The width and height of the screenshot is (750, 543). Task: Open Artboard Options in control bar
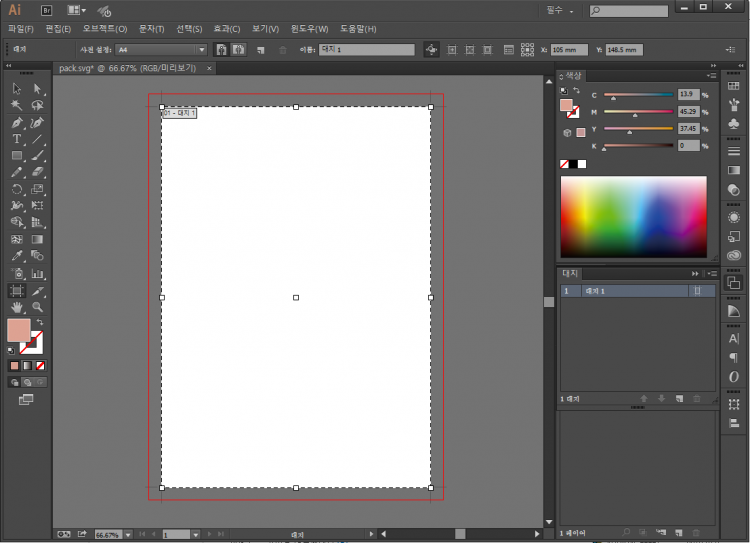tap(508, 49)
